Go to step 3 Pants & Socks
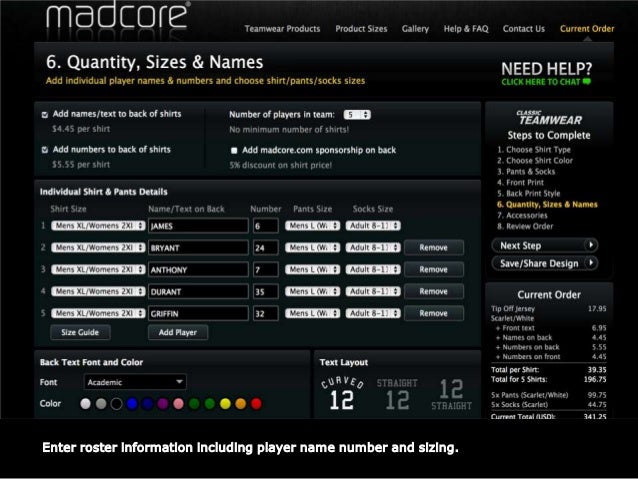 click(526, 172)
